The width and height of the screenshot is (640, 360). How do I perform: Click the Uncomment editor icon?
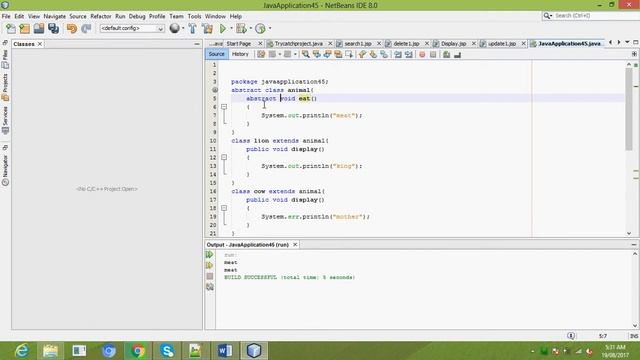tap(458, 54)
